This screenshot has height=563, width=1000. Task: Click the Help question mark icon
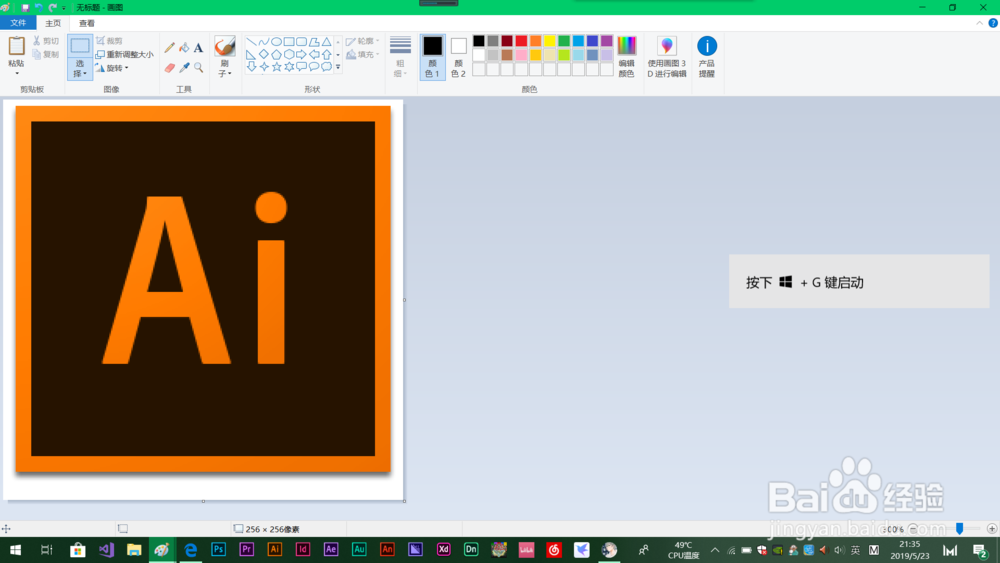(x=992, y=23)
